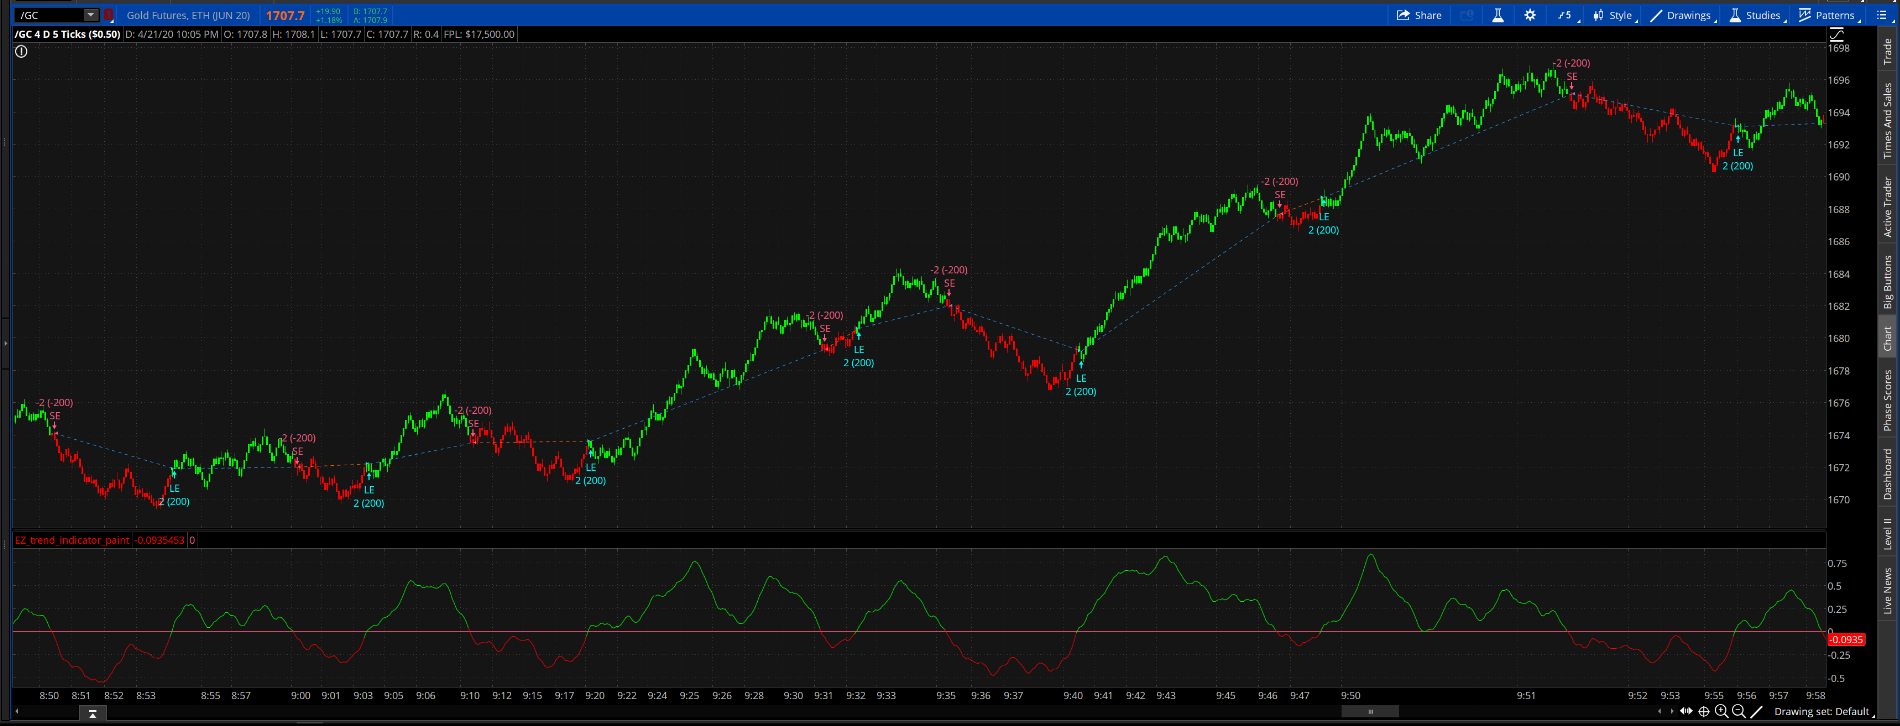Click the last price 1707.7
The image size is (1900, 726).
click(285, 15)
